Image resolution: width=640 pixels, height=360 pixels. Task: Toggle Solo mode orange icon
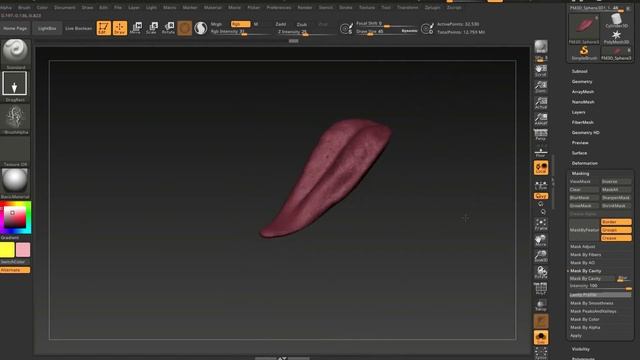click(x=541, y=337)
